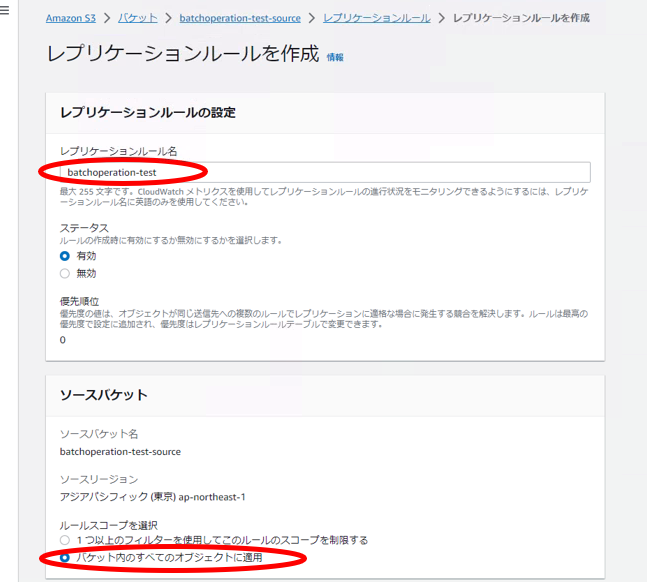Select the 有効 status radio button

65,256
